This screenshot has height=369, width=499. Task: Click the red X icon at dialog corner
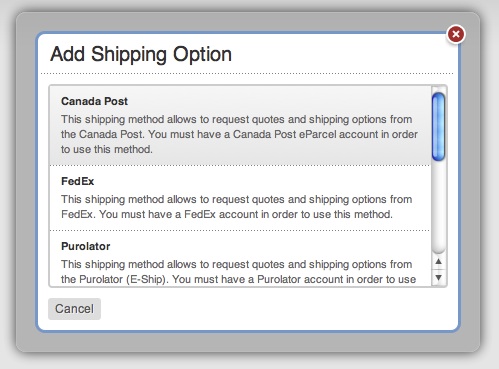click(456, 34)
